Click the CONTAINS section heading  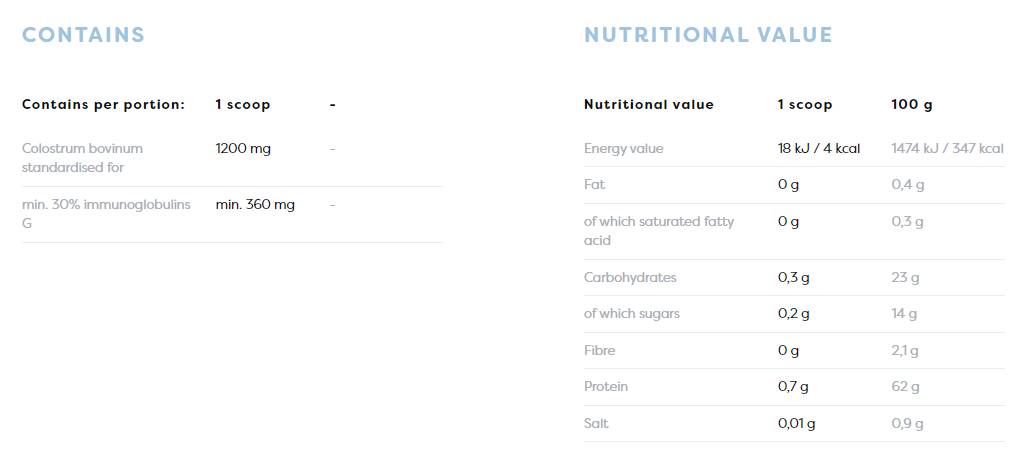click(83, 35)
